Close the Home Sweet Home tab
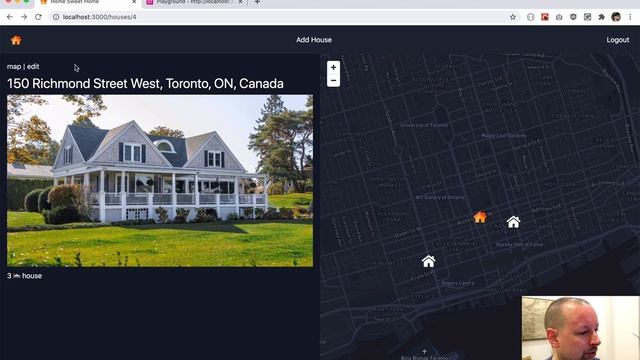The image size is (640, 360). point(134,2)
